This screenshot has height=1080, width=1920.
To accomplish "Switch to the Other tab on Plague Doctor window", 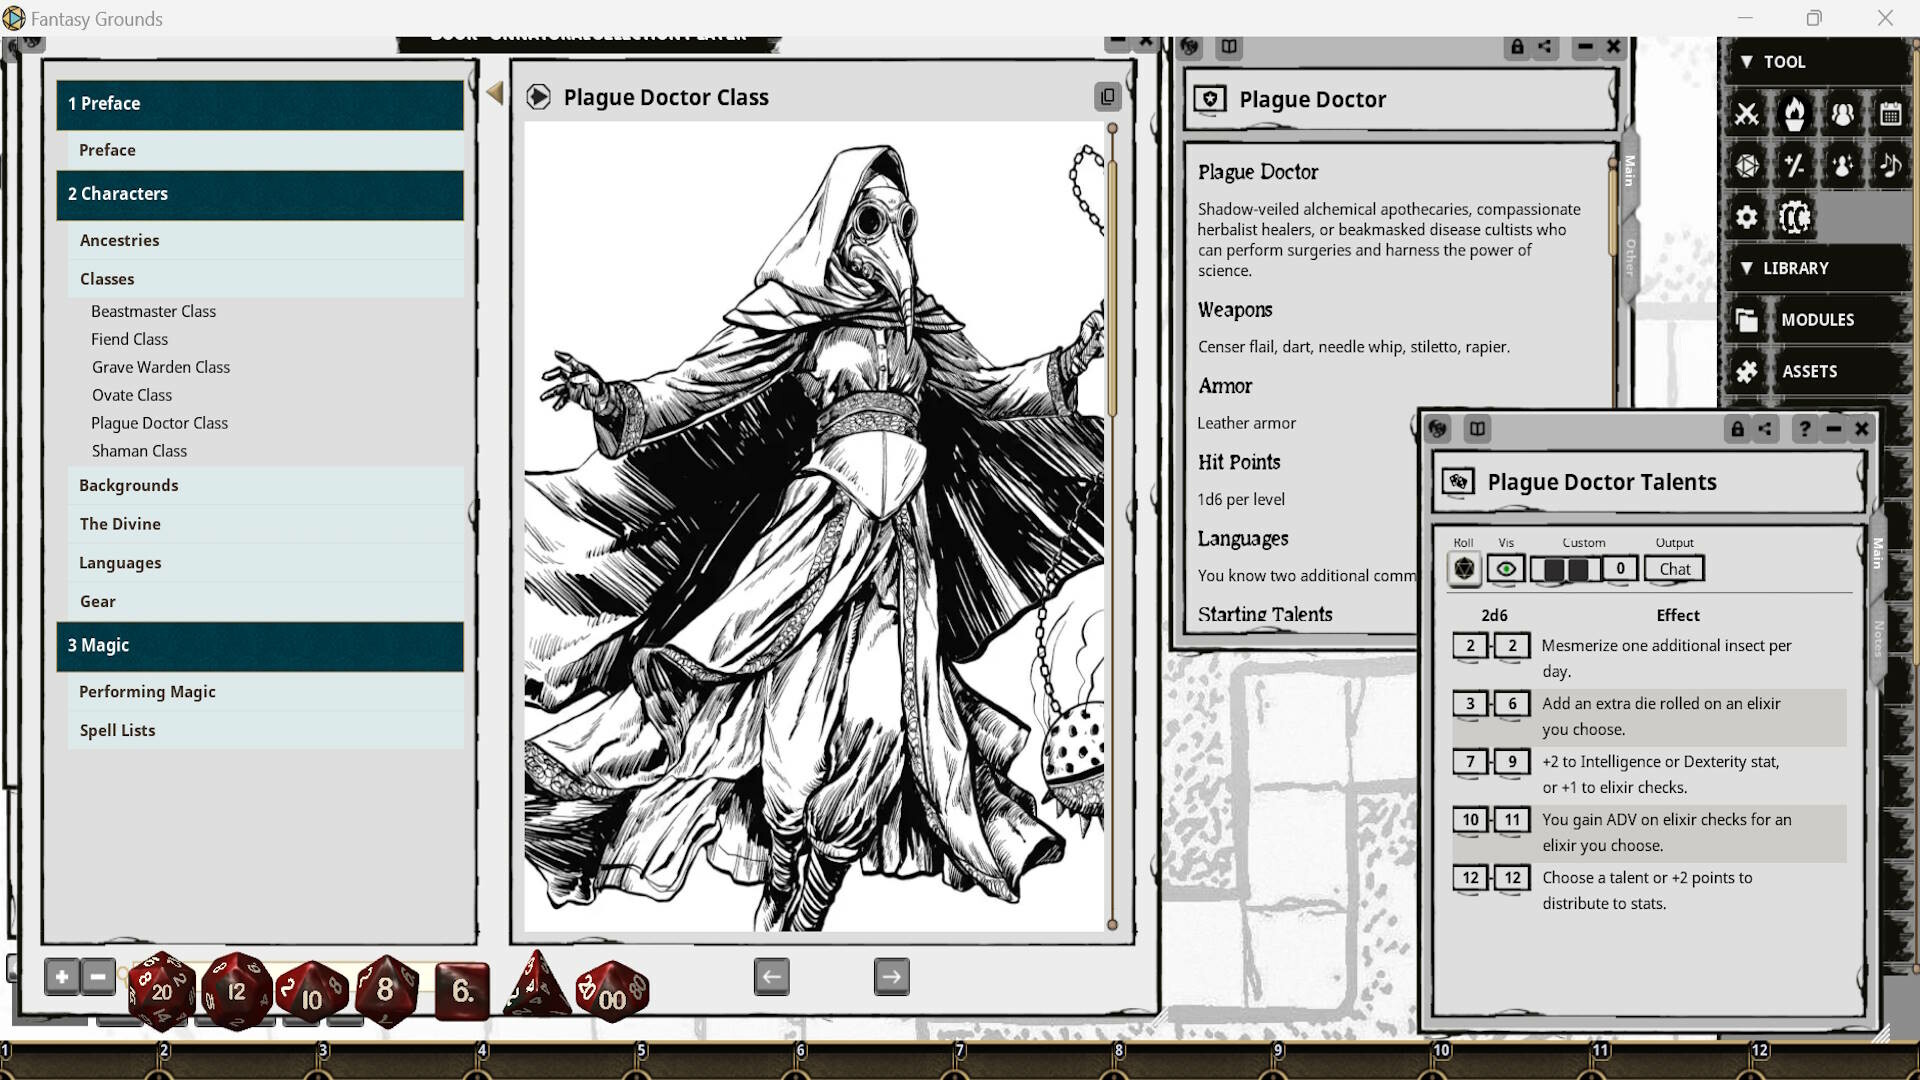I will pos(1628,255).
